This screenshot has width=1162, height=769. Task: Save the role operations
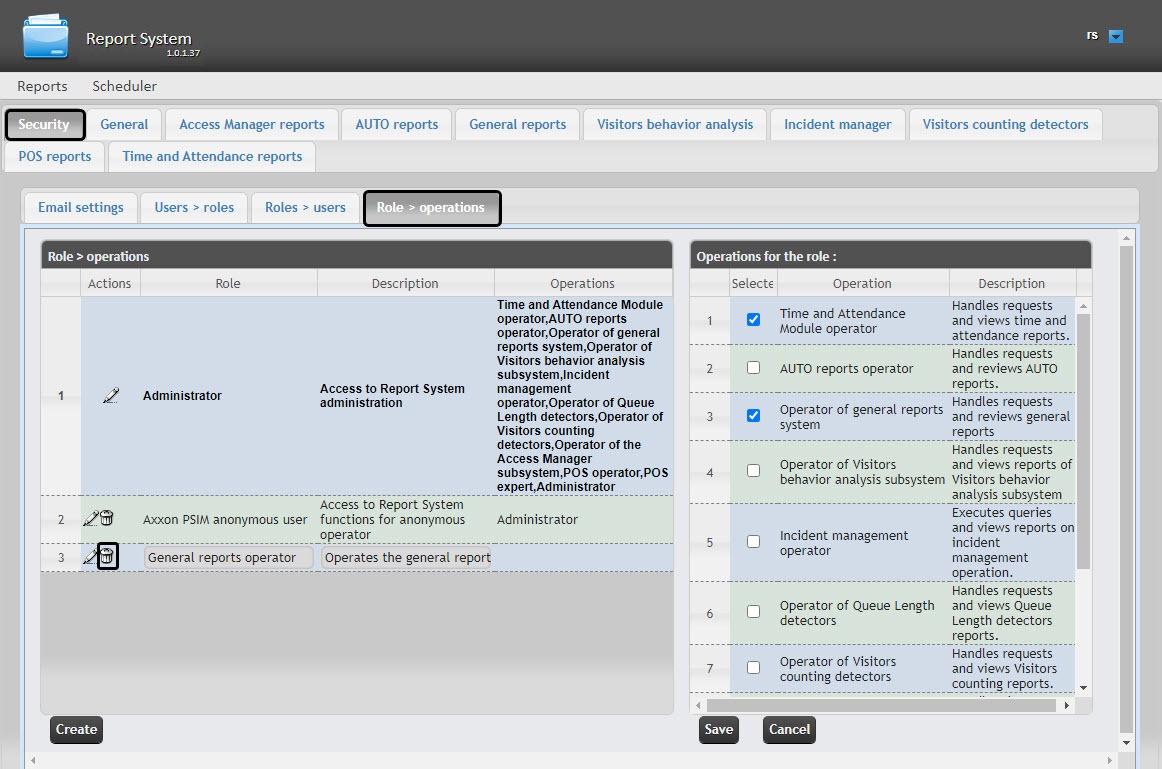tap(718, 729)
